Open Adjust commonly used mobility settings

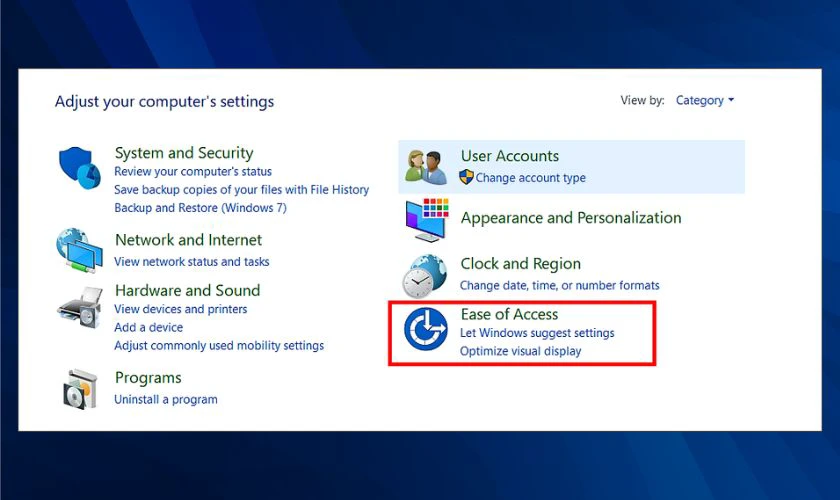[219, 346]
